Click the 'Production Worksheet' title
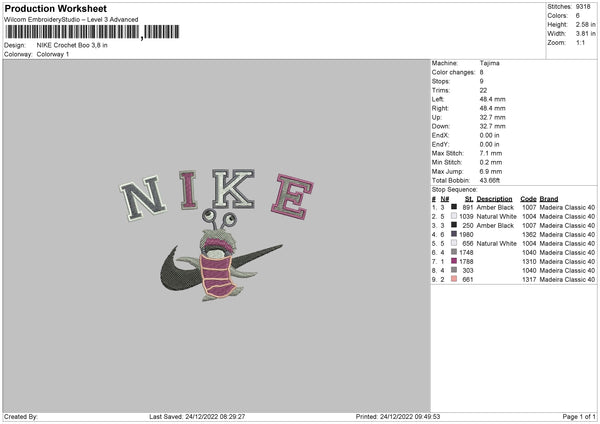 click(x=55, y=8)
